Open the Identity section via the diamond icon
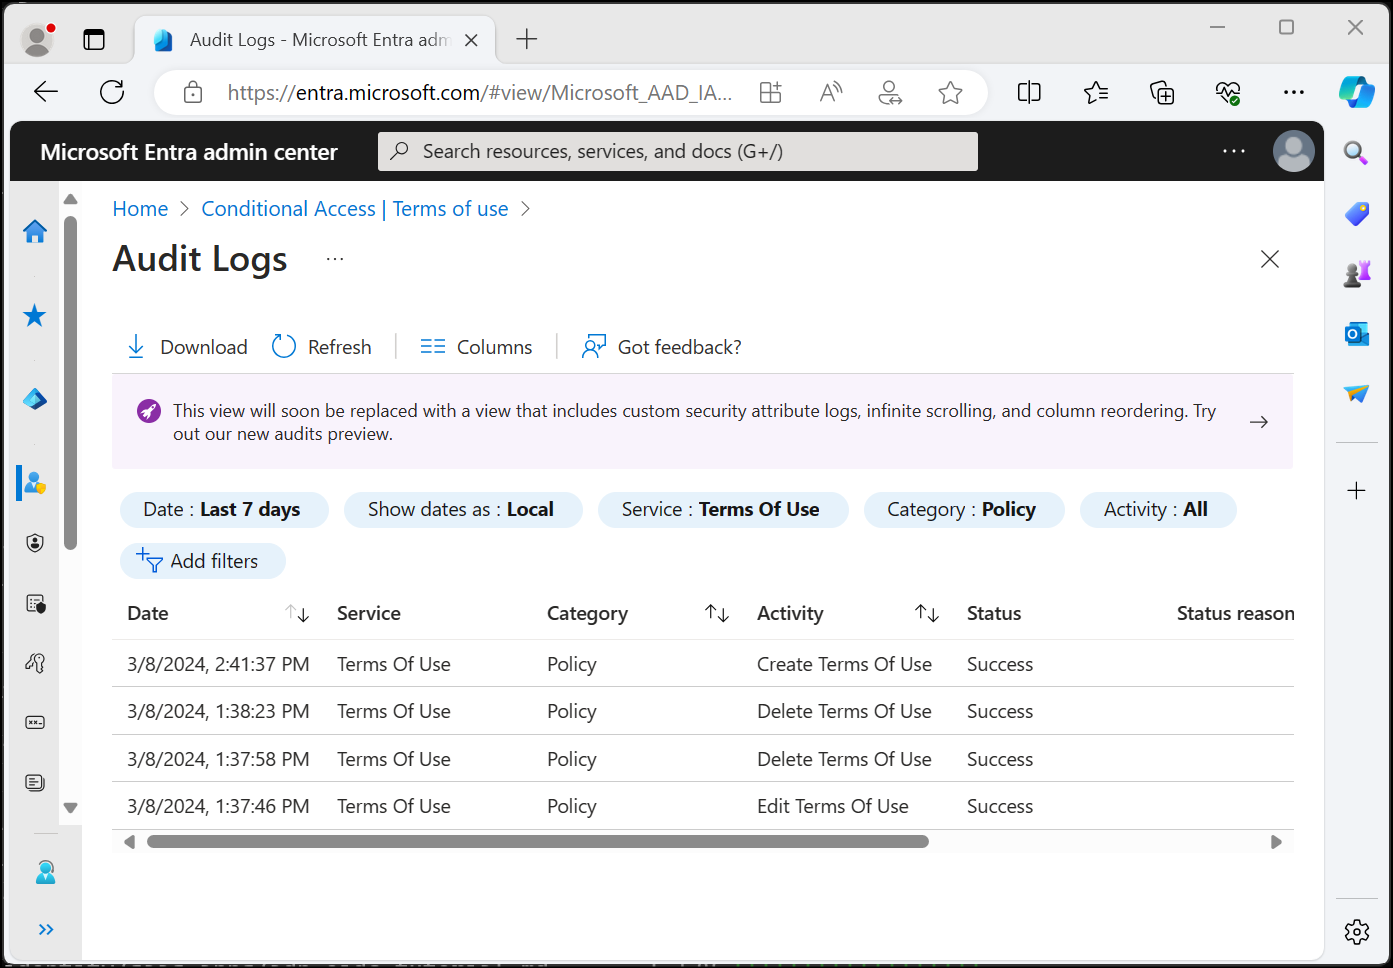Image resolution: width=1393 pixels, height=968 pixels. point(34,398)
